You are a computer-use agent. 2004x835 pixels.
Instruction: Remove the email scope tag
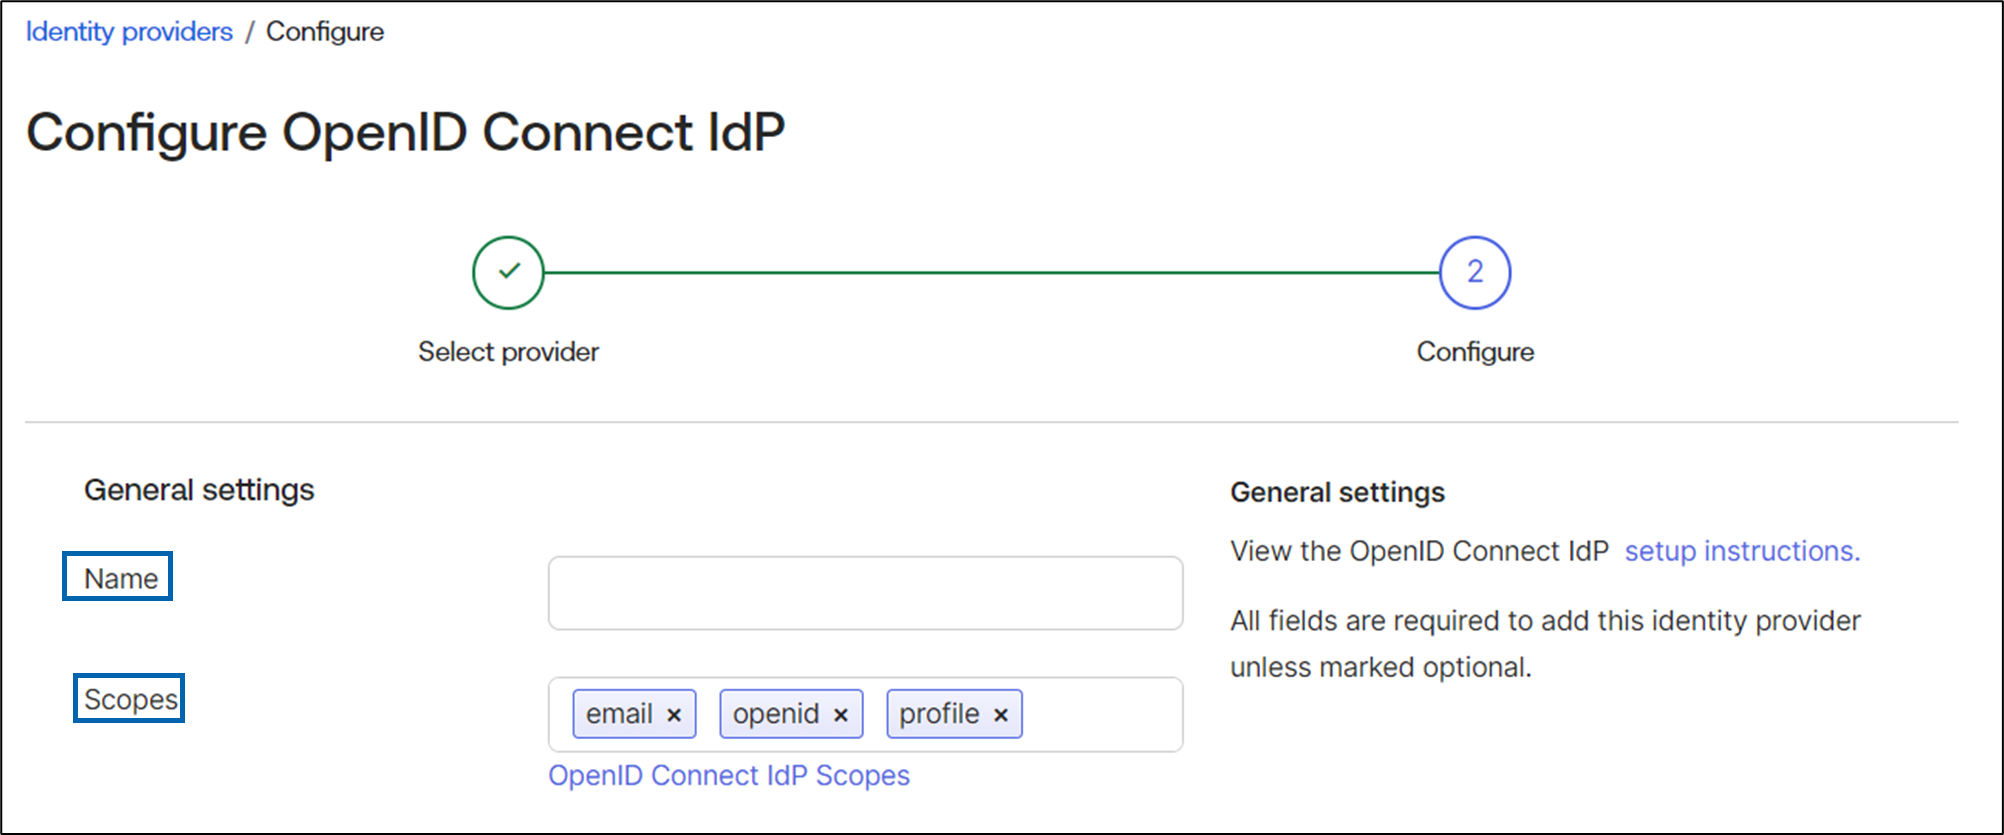click(x=674, y=715)
